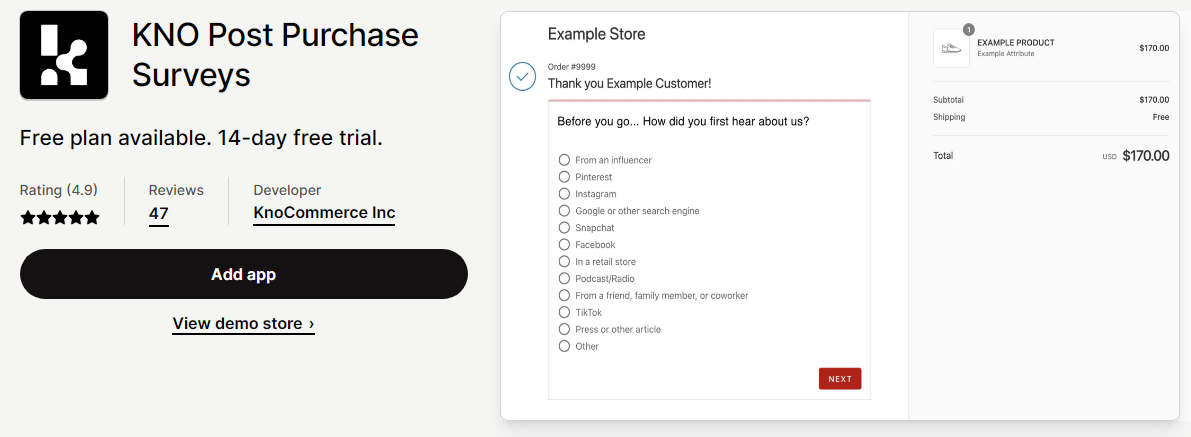Click the five-star rating icons
The width and height of the screenshot is (1191, 437).
[60, 217]
